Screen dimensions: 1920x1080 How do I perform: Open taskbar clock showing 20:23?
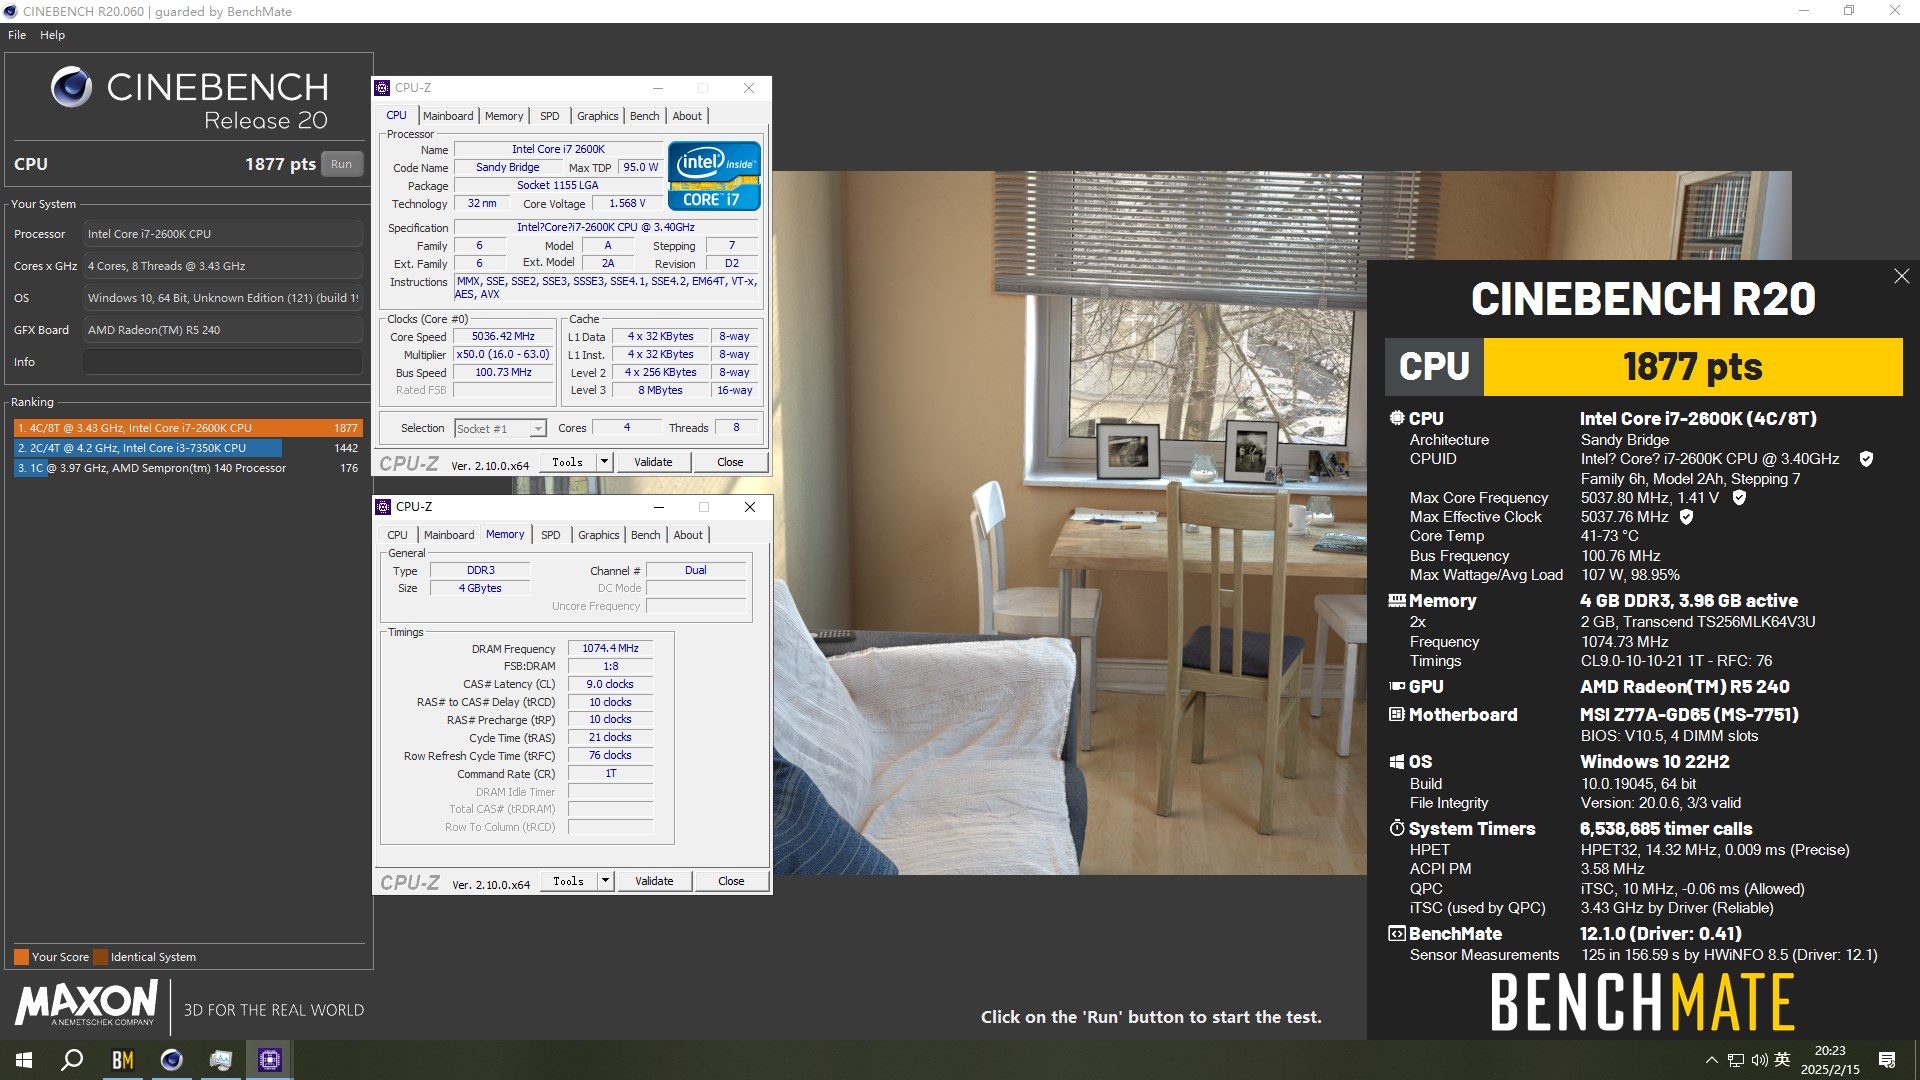coord(1830,1060)
